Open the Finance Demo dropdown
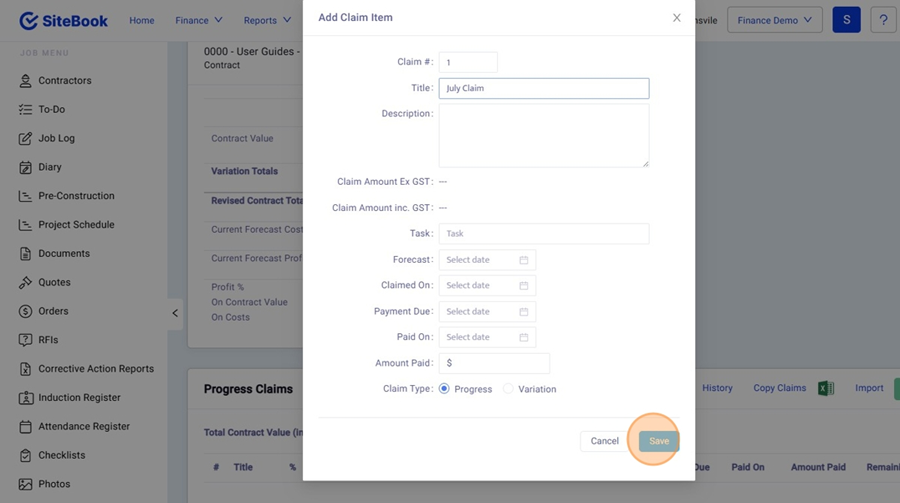This screenshot has width=900, height=503. coord(774,20)
